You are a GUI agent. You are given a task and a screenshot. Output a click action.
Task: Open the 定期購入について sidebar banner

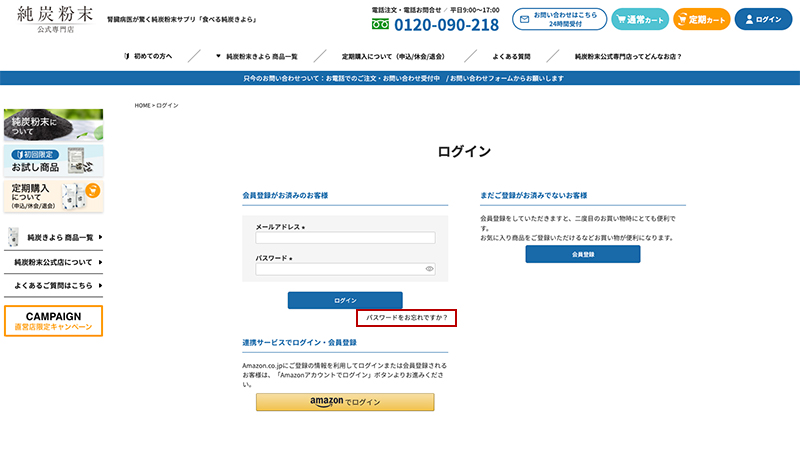53,195
